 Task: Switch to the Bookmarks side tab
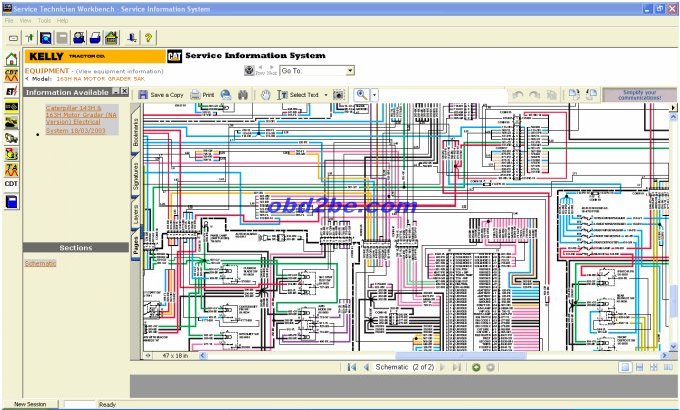136,132
